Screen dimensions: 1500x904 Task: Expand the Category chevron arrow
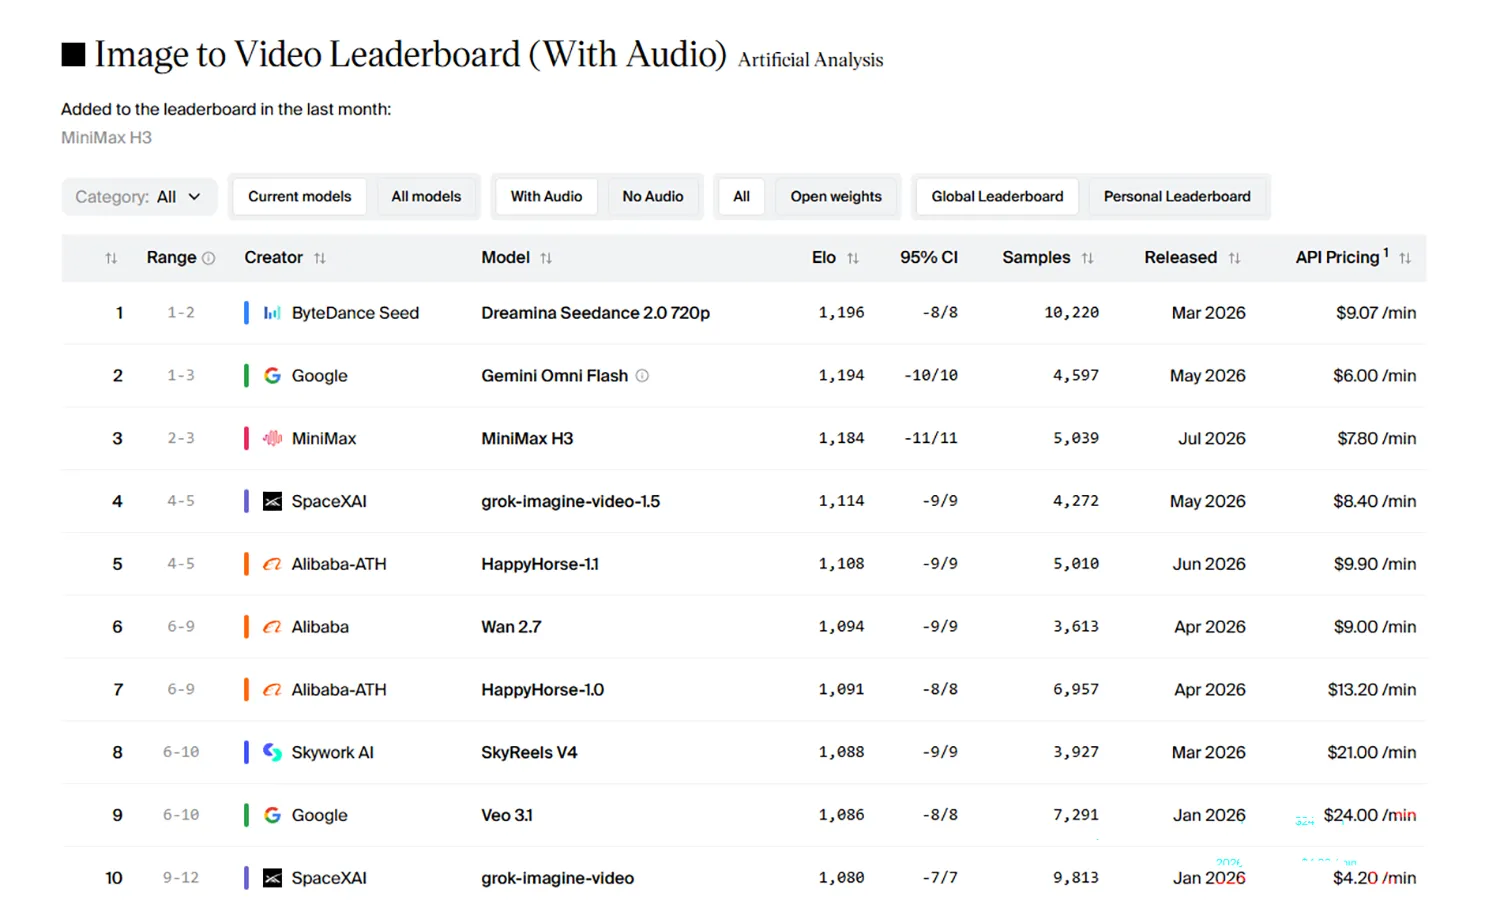click(x=195, y=197)
